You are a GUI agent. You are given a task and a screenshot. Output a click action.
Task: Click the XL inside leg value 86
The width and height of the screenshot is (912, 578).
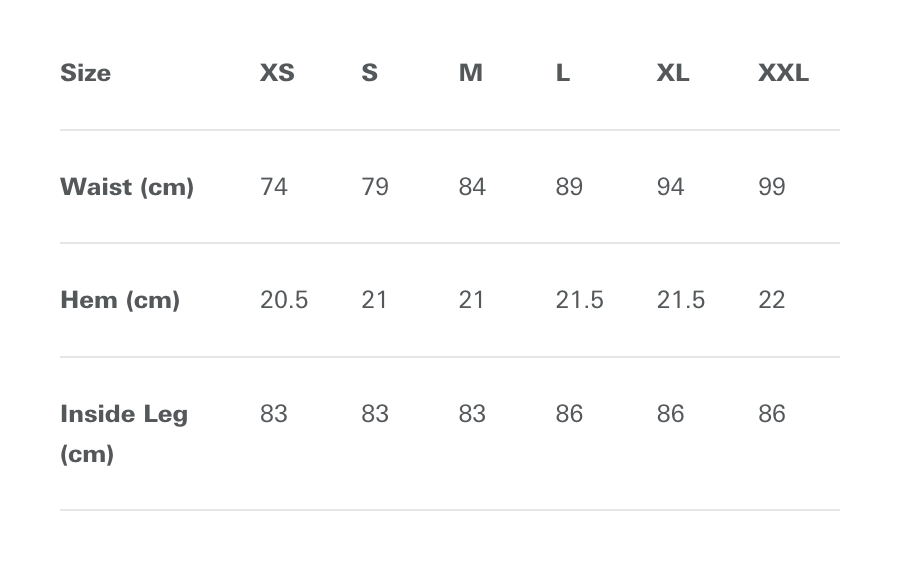670,414
